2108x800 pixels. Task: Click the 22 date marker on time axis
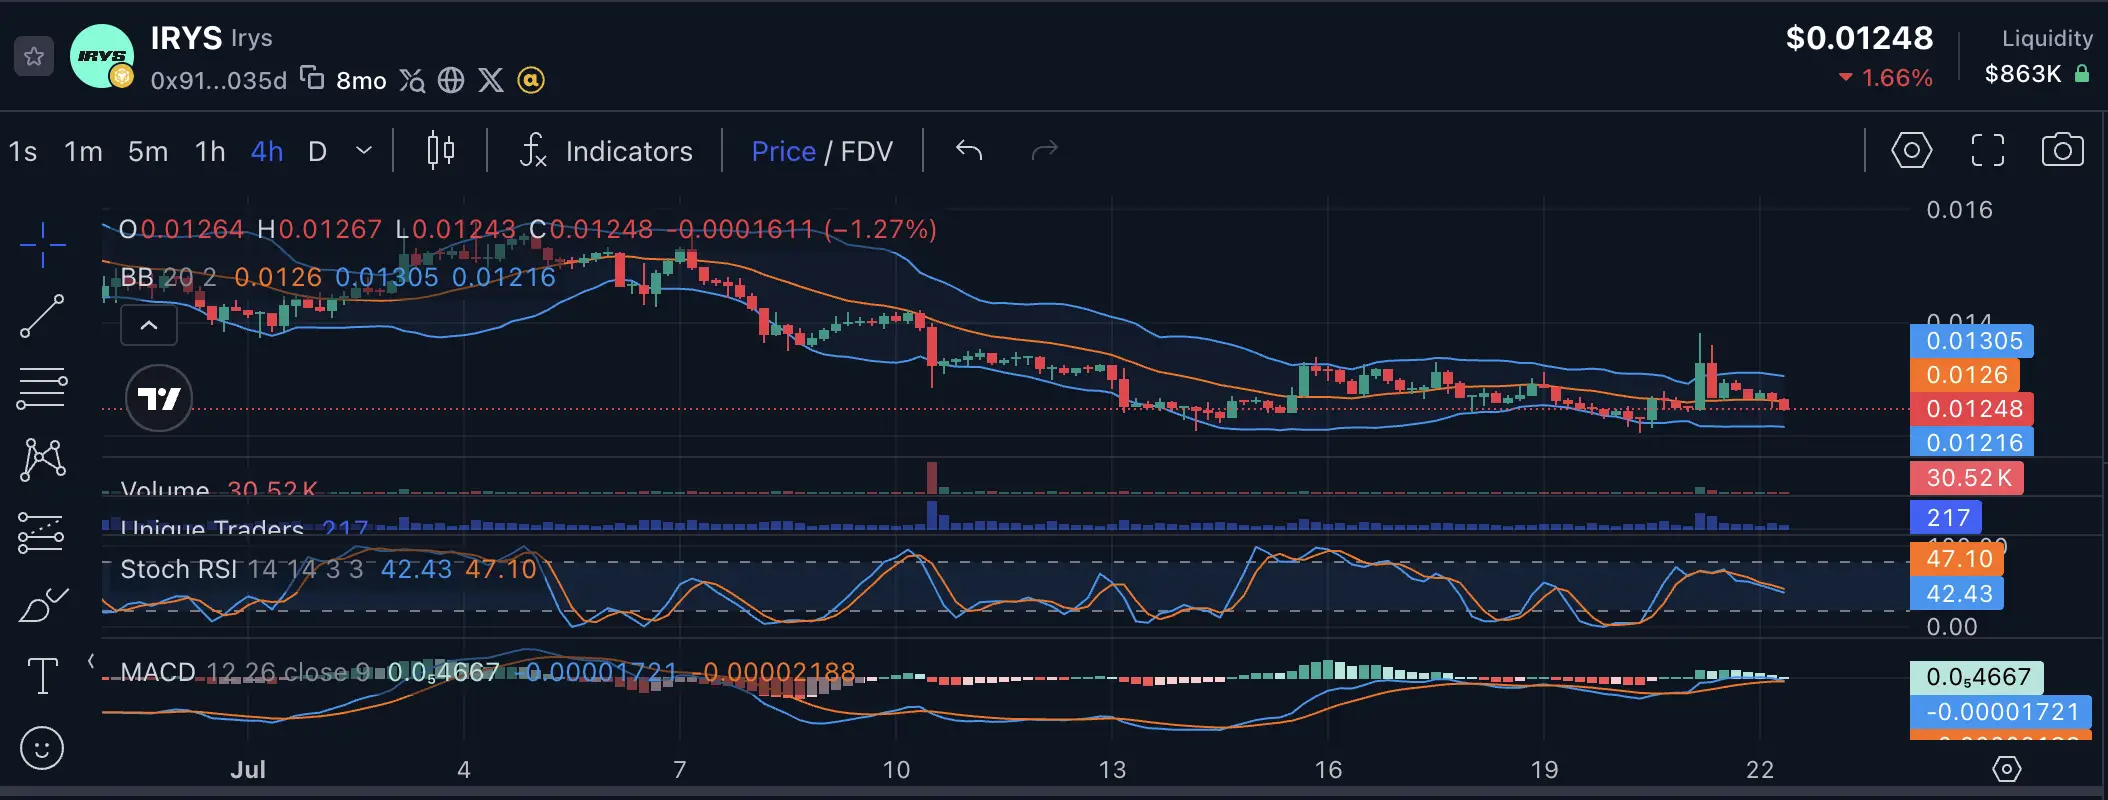click(1760, 769)
